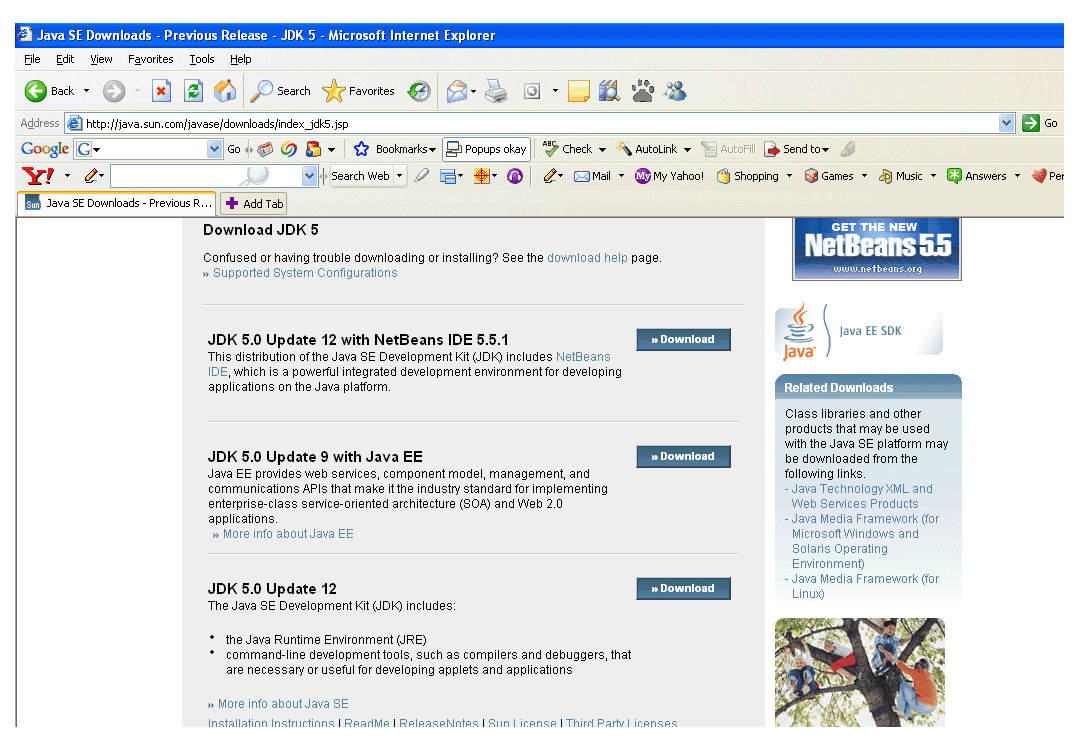Run the spell Check button

568,149
